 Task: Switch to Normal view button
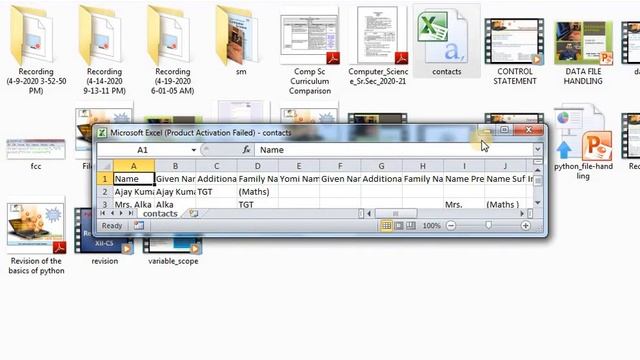tap(386, 225)
